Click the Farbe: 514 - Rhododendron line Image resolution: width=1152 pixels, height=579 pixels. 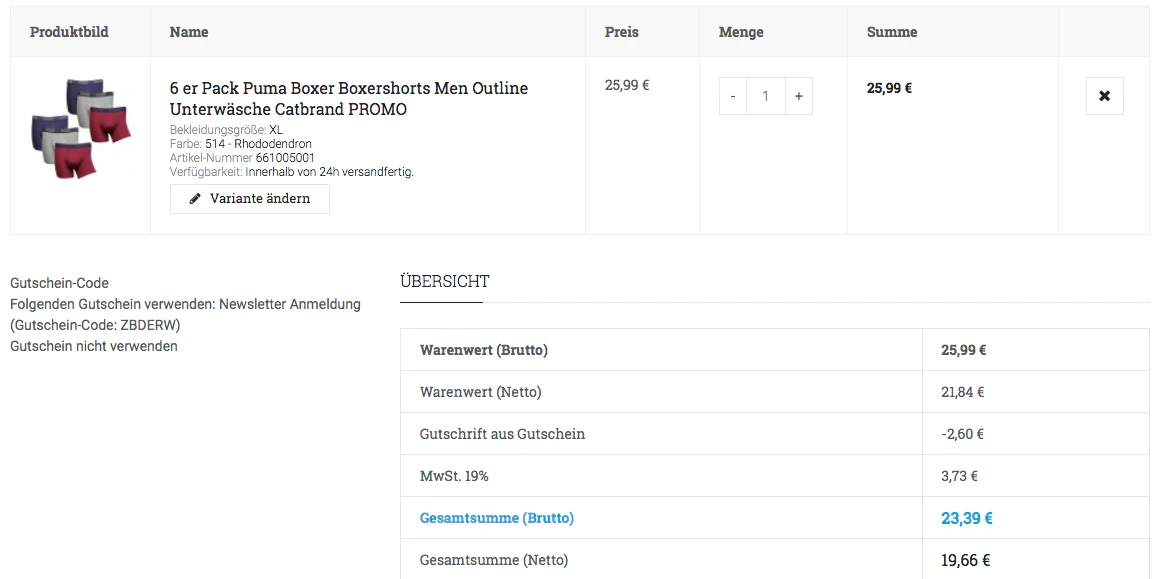241,144
